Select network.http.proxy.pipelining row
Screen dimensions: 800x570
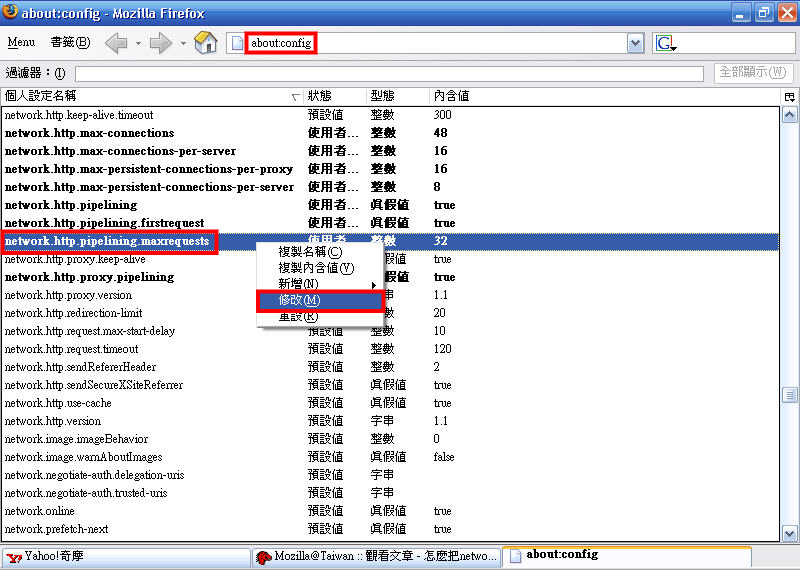(x=390, y=277)
